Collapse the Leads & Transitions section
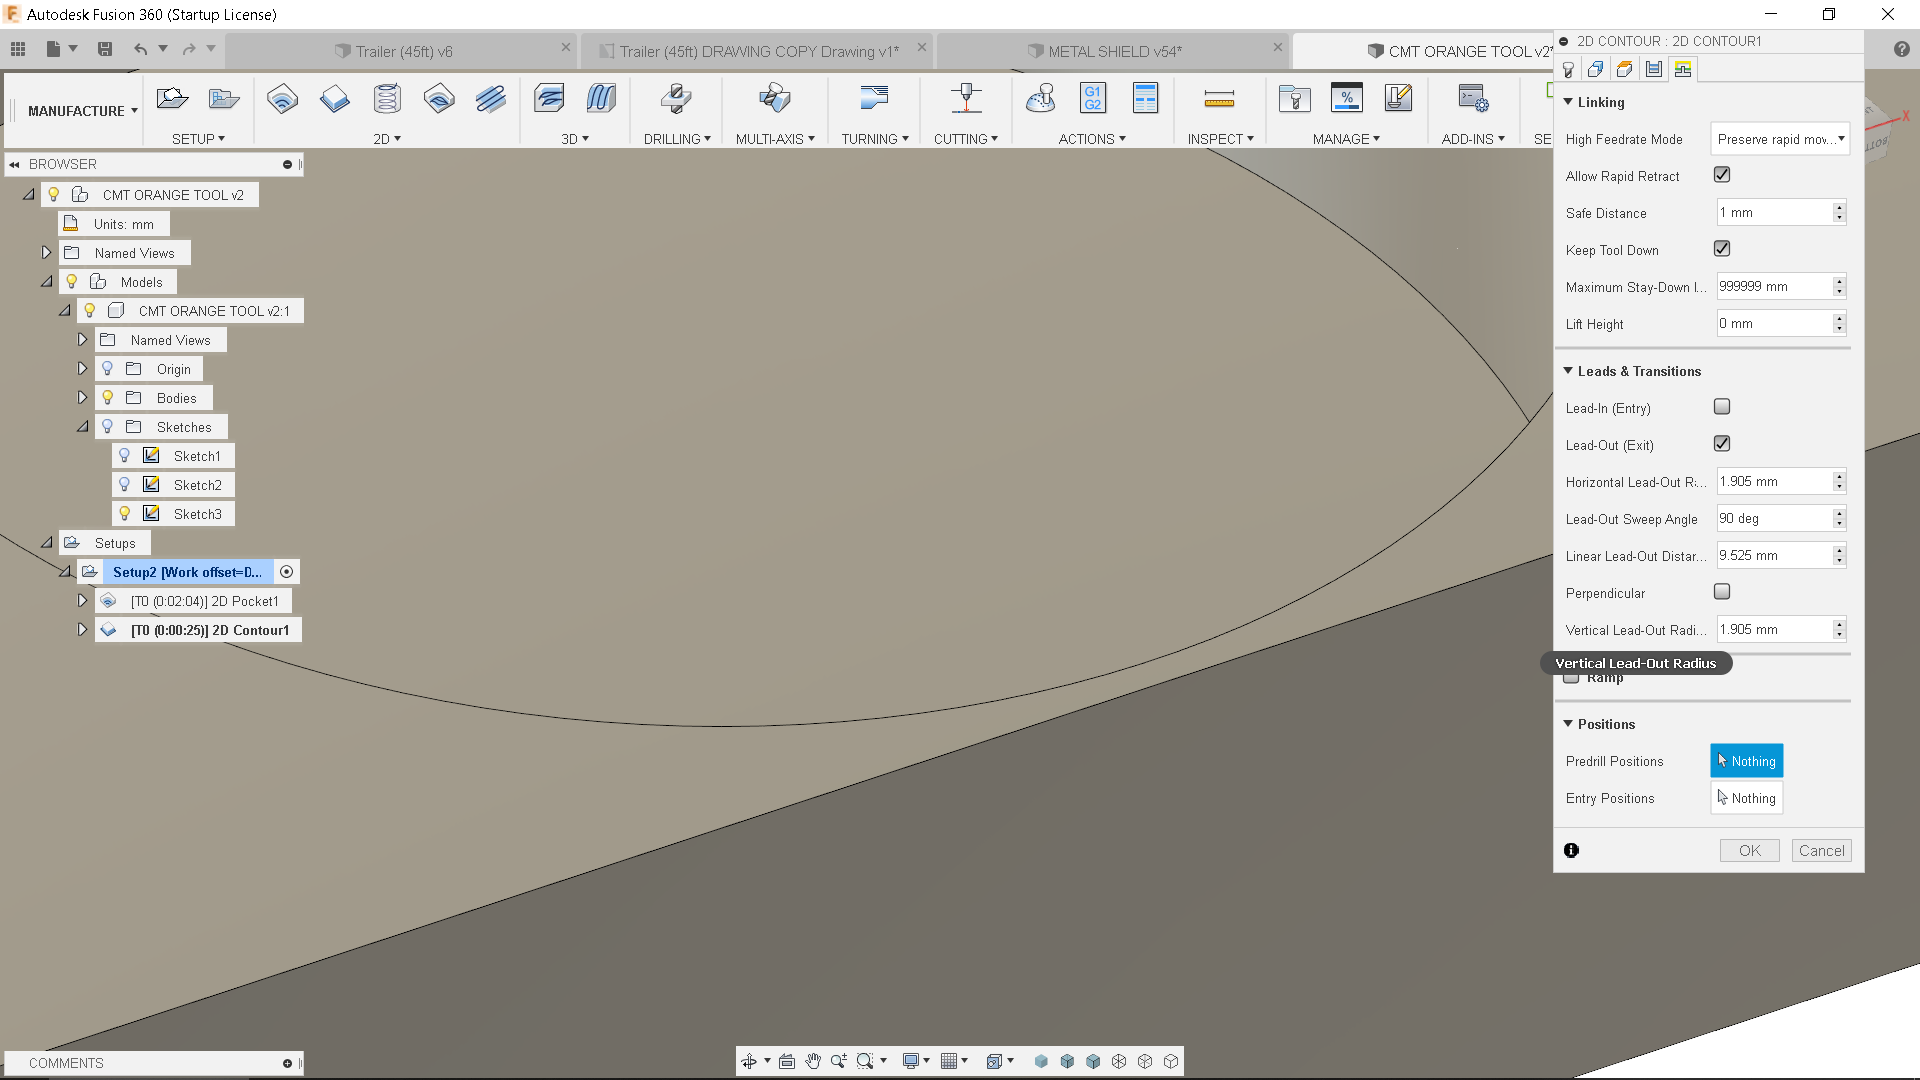This screenshot has width=1920, height=1080. pos(1569,370)
